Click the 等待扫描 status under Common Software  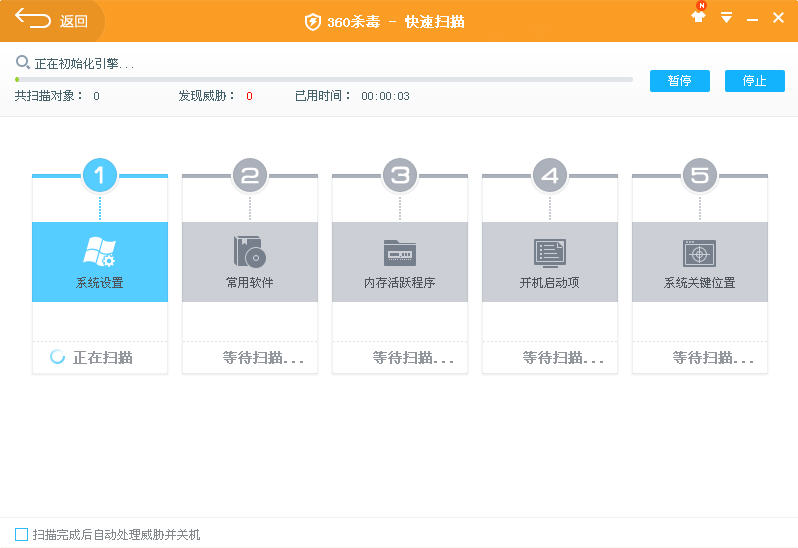coord(262,357)
